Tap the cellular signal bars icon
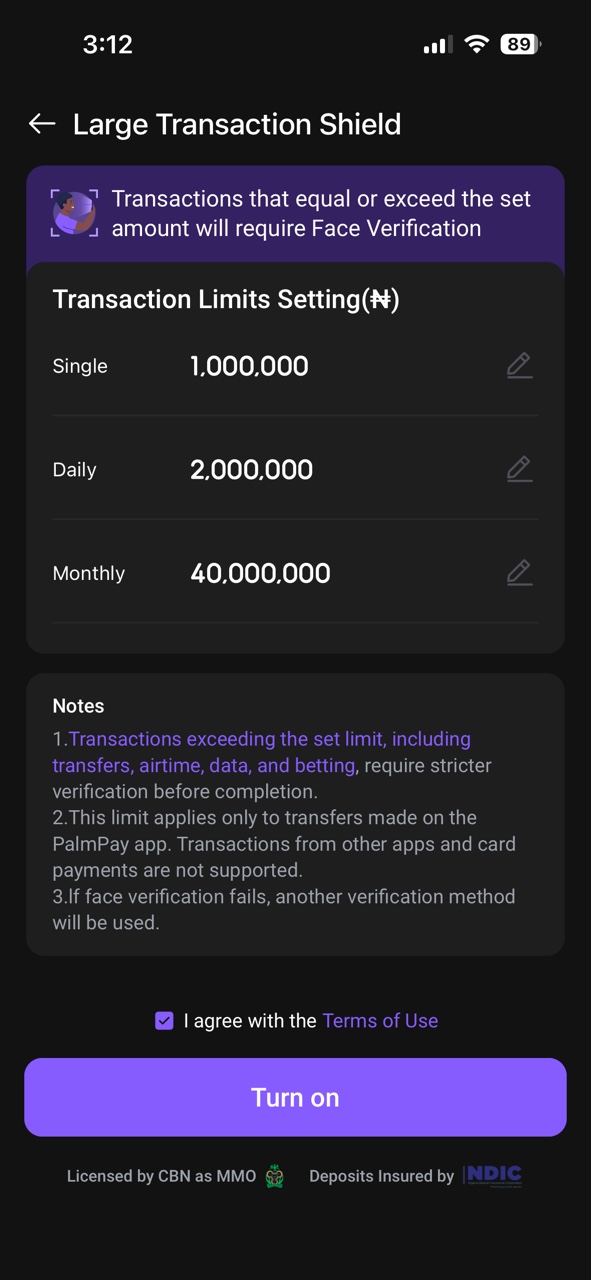The image size is (591, 1280). (438, 45)
